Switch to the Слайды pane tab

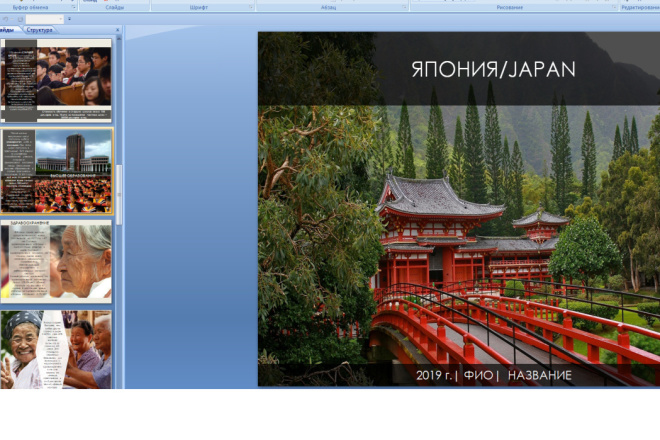(8, 30)
